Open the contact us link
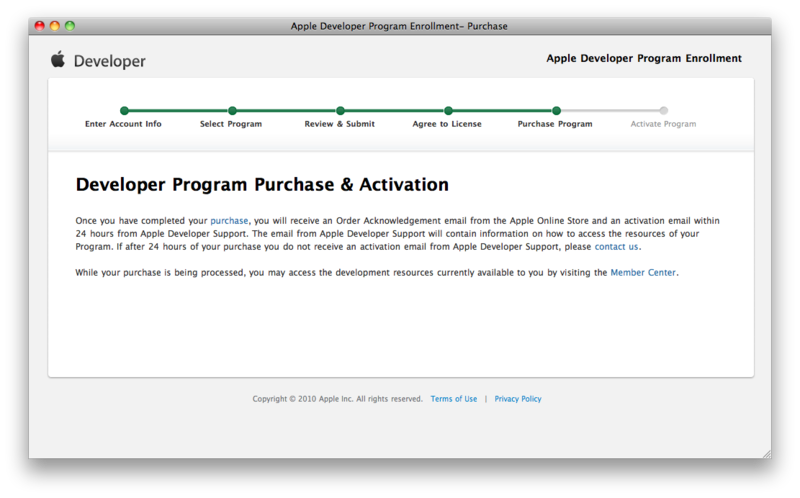Image resolution: width=800 pixels, height=498 pixels. coord(616,247)
